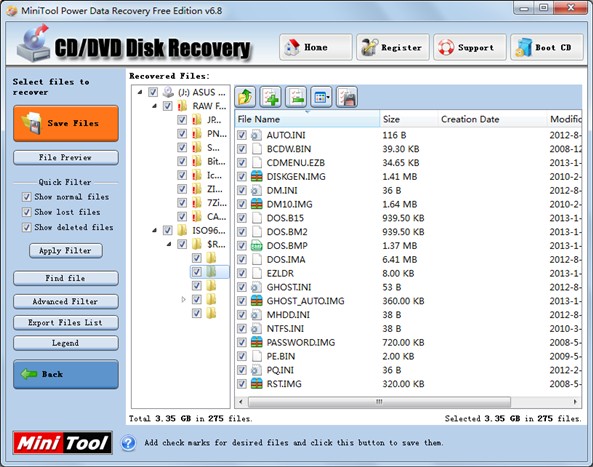Open the Support button in header
This screenshot has height=467, width=593.
coord(470,47)
